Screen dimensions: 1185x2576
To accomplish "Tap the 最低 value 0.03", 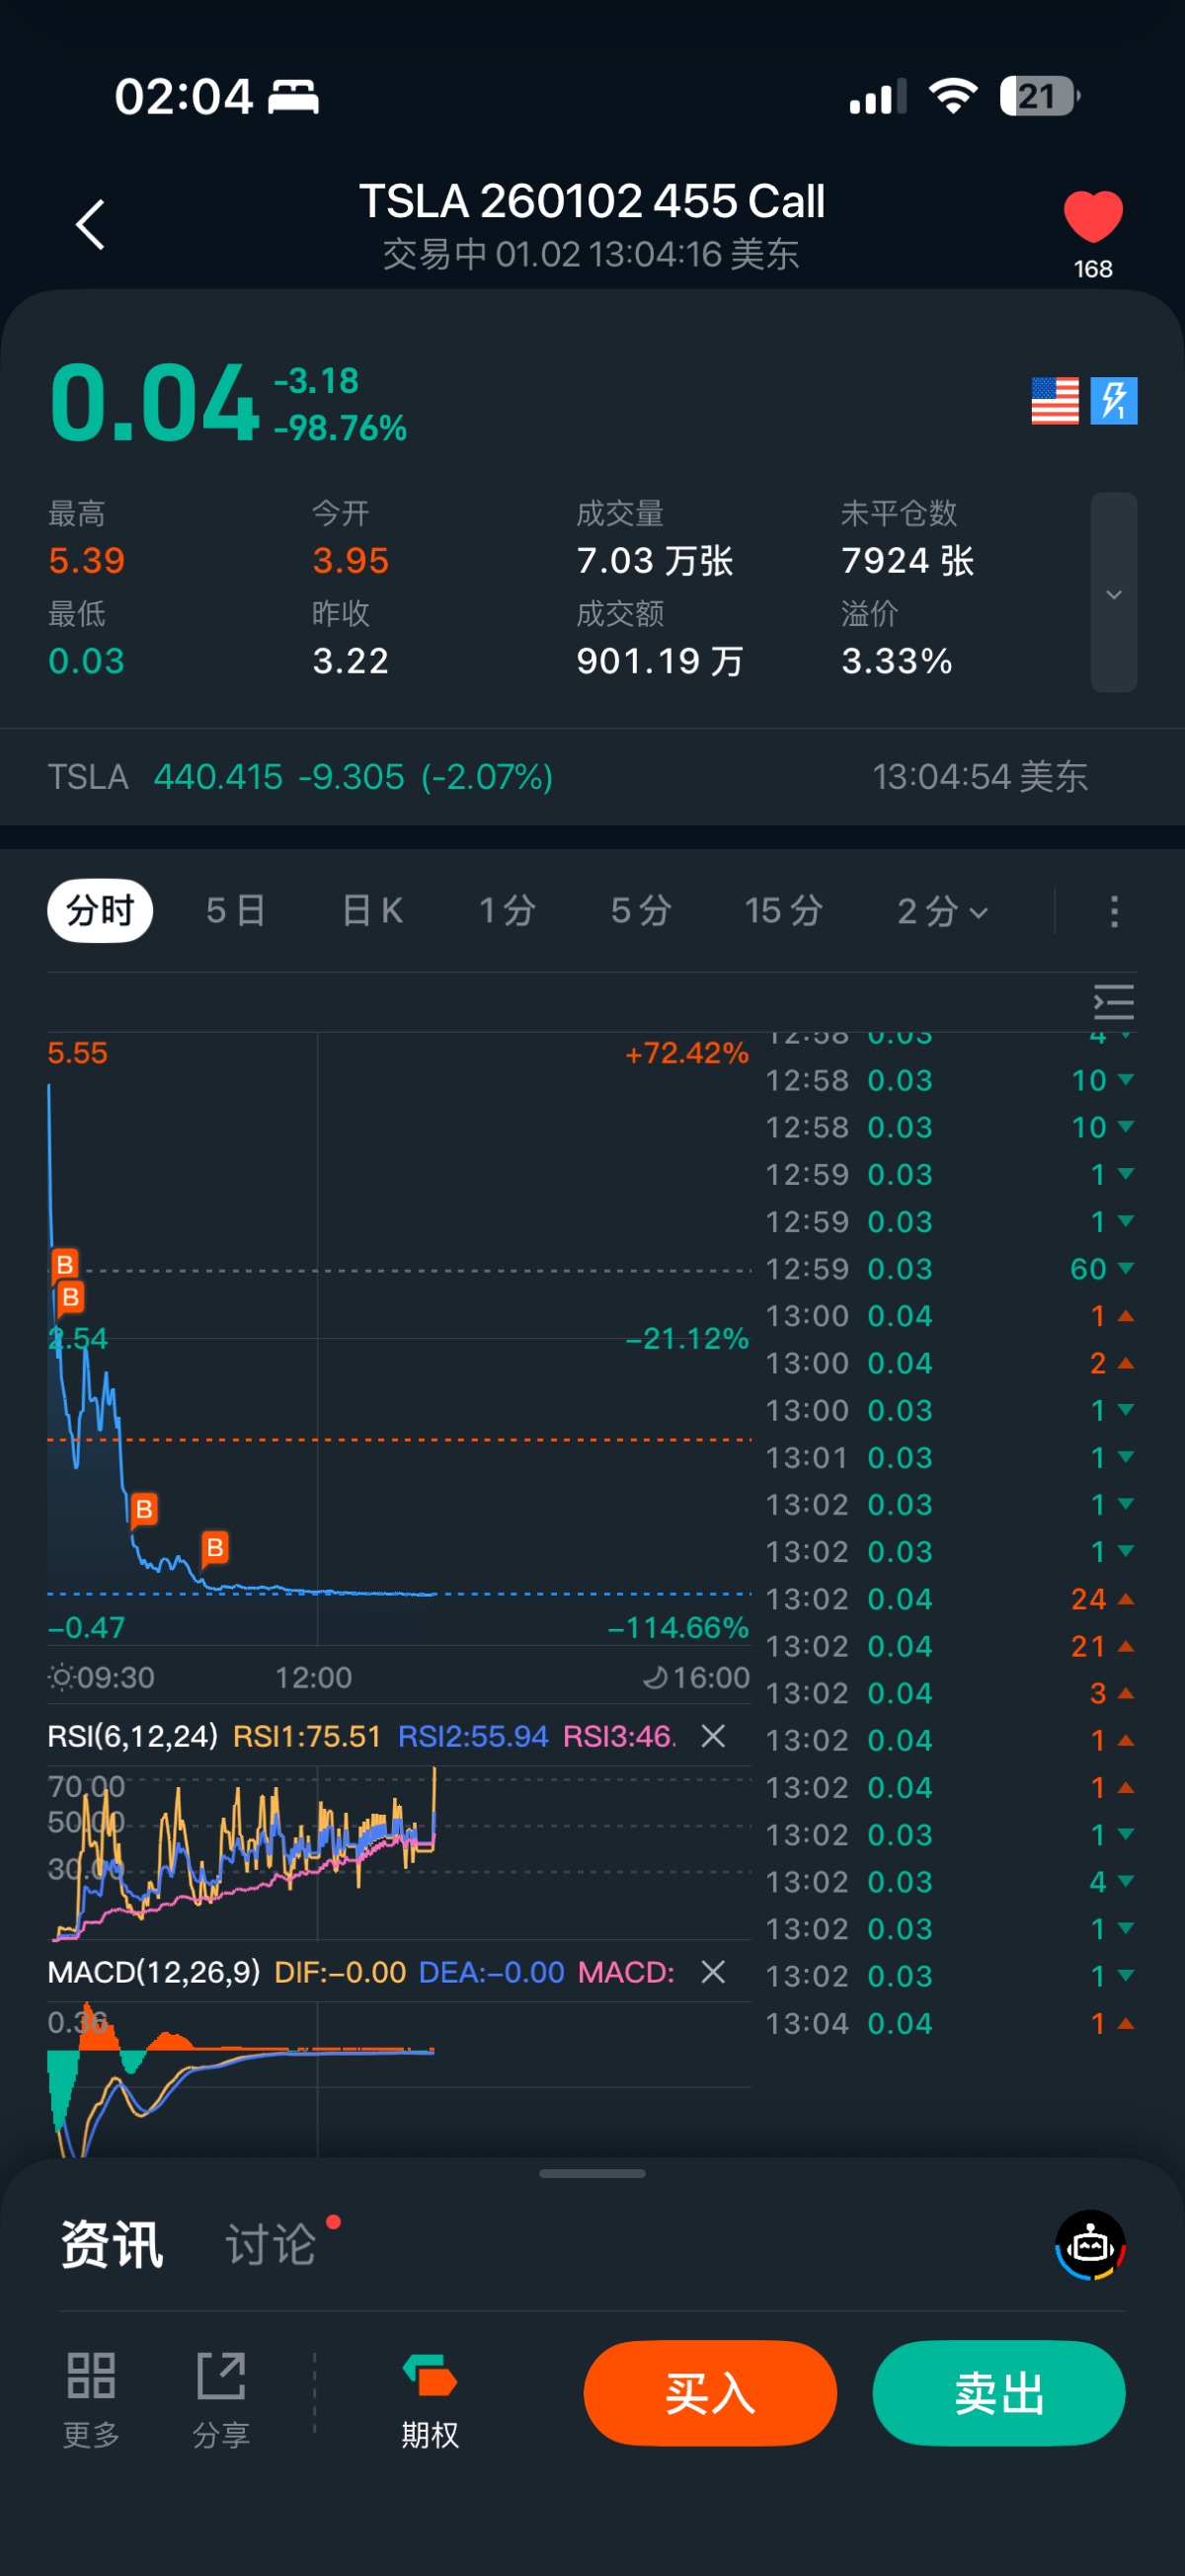I will 87,661.
